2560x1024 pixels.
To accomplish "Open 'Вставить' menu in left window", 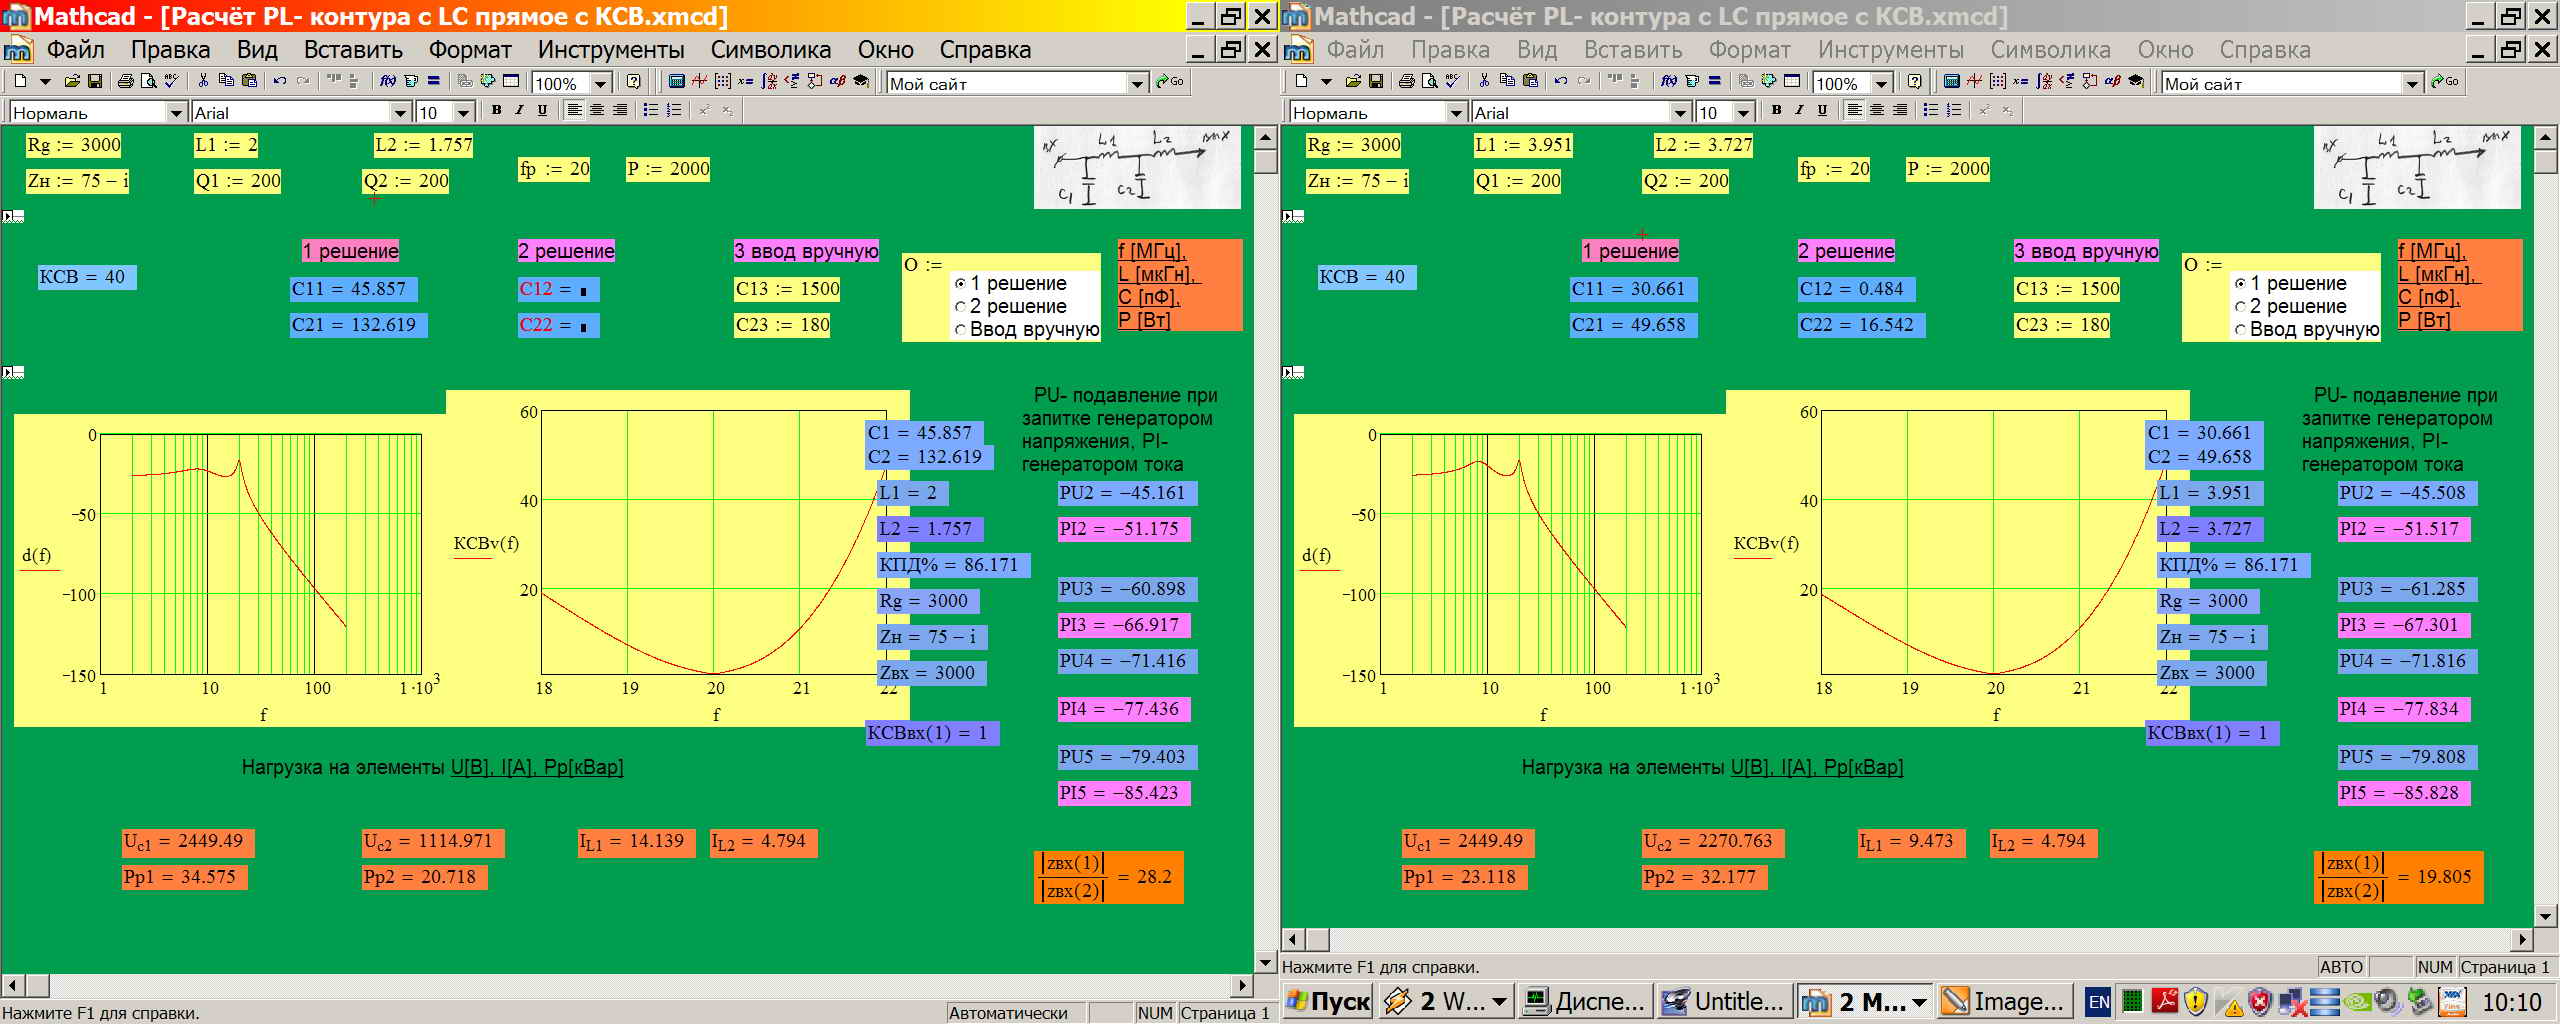I will coord(352,50).
